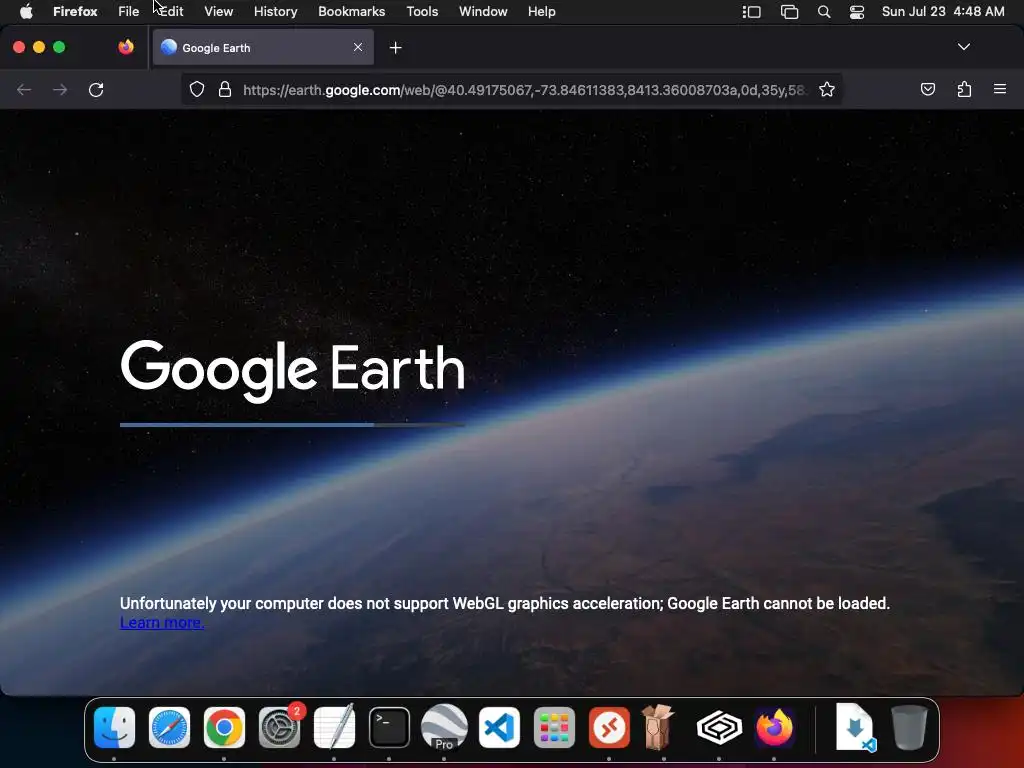The width and height of the screenshot is (1024, 768).
Task: Launch Google Earth Pro from Dock
Action: click(444, 728)
